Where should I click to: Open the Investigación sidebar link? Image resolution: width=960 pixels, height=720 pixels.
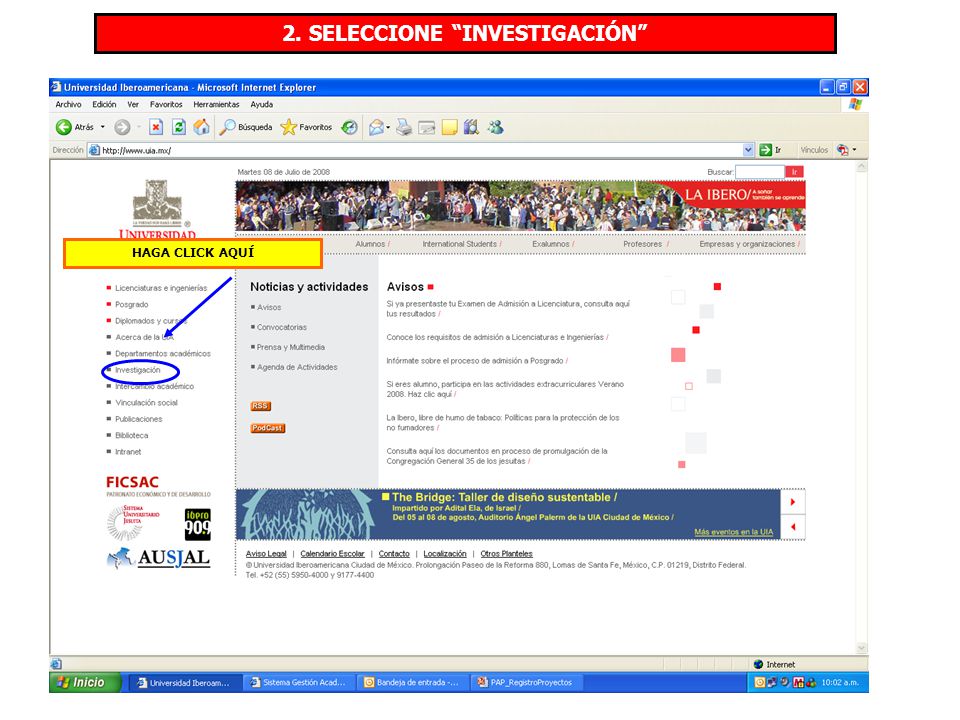[x=138, y=370]
